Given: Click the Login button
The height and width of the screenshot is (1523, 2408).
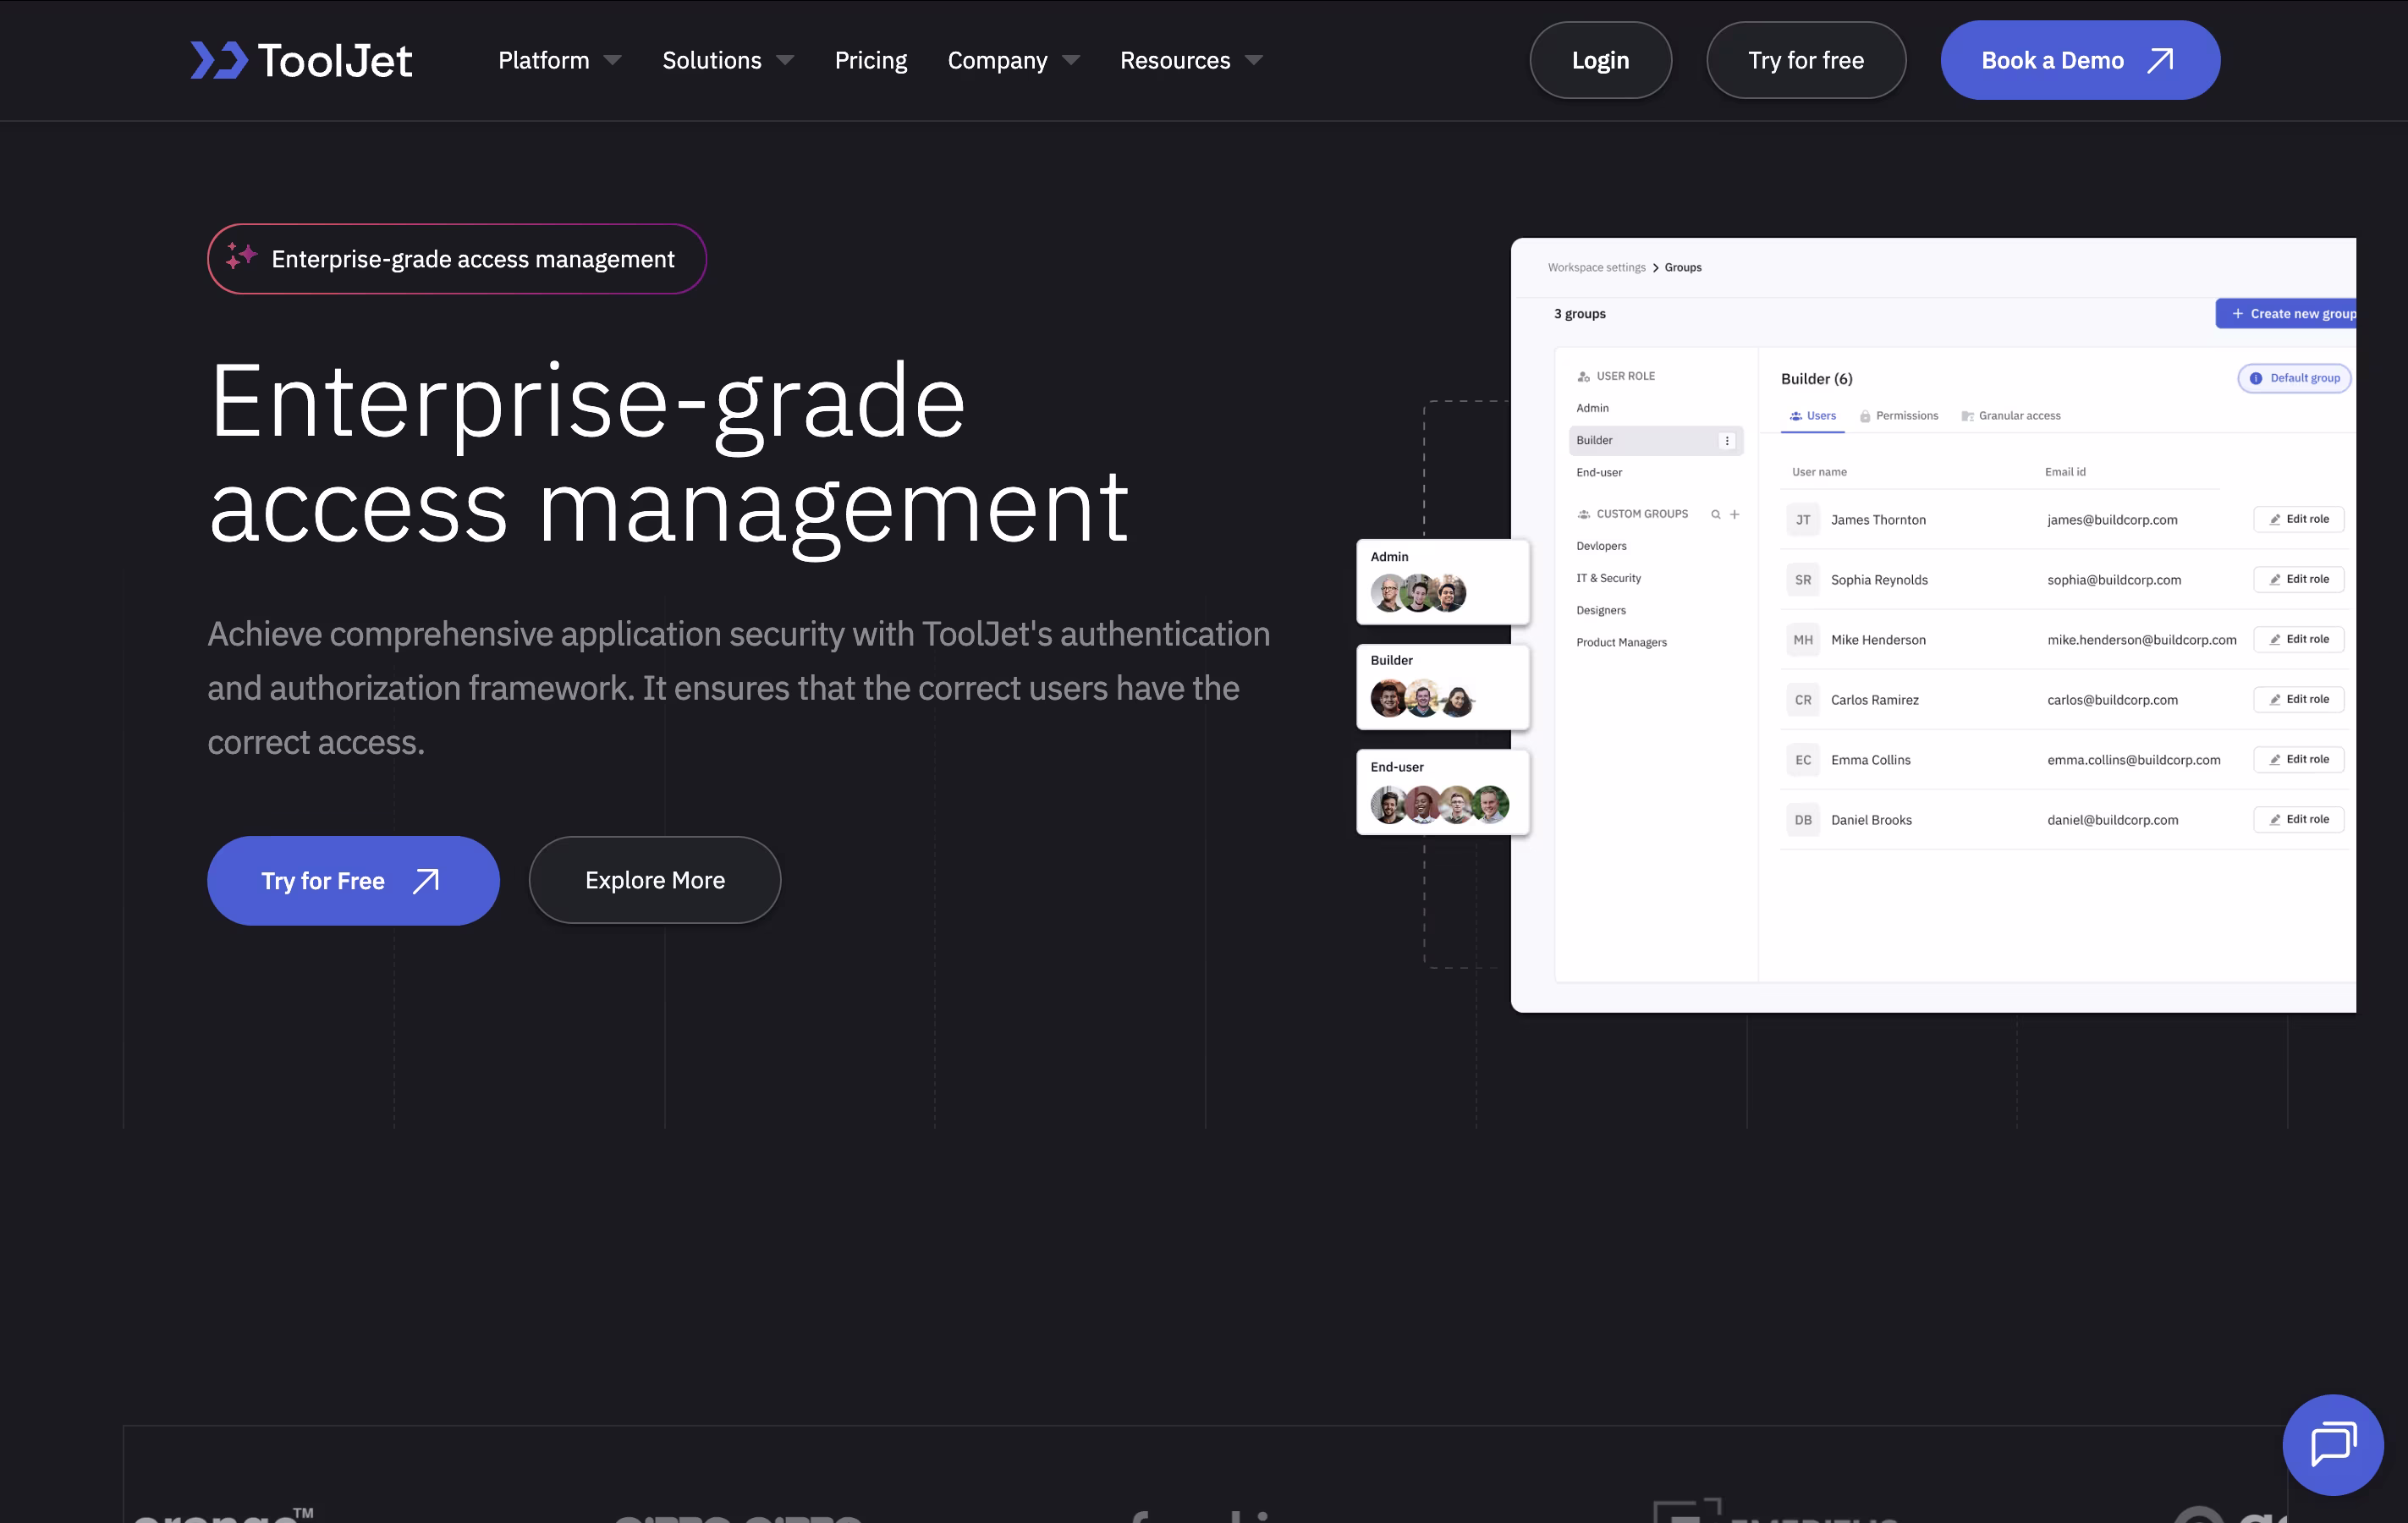Looking at the screenshot, I should coord(1600,60).
